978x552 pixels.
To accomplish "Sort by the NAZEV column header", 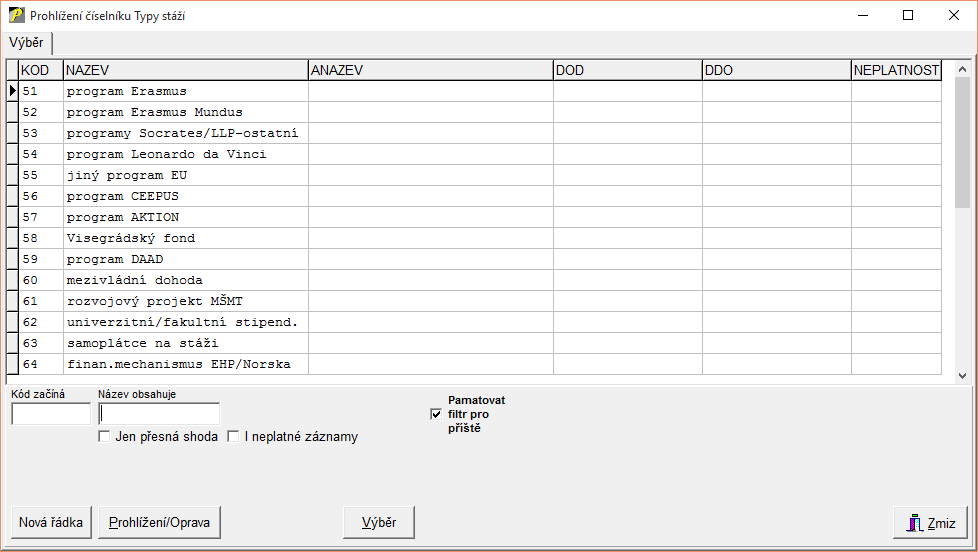I will (185, 70).
